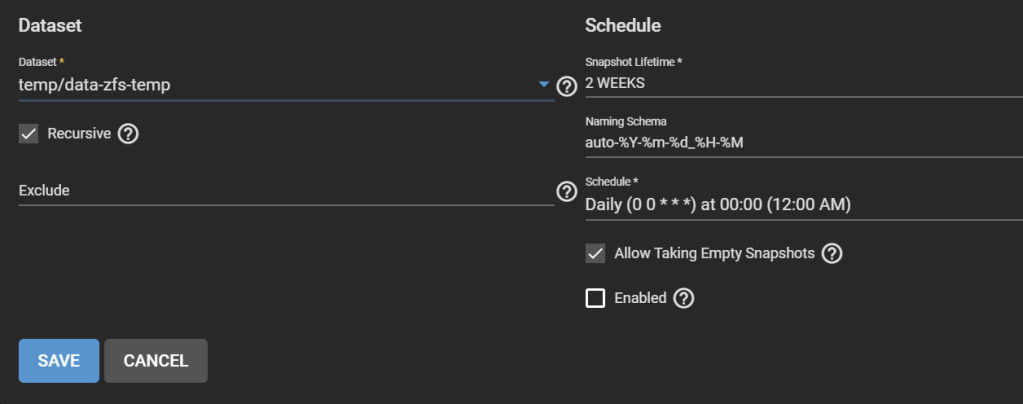Click the Recursive label text
The width and height of the screenshot is (1023, 404).
[79, 134]
